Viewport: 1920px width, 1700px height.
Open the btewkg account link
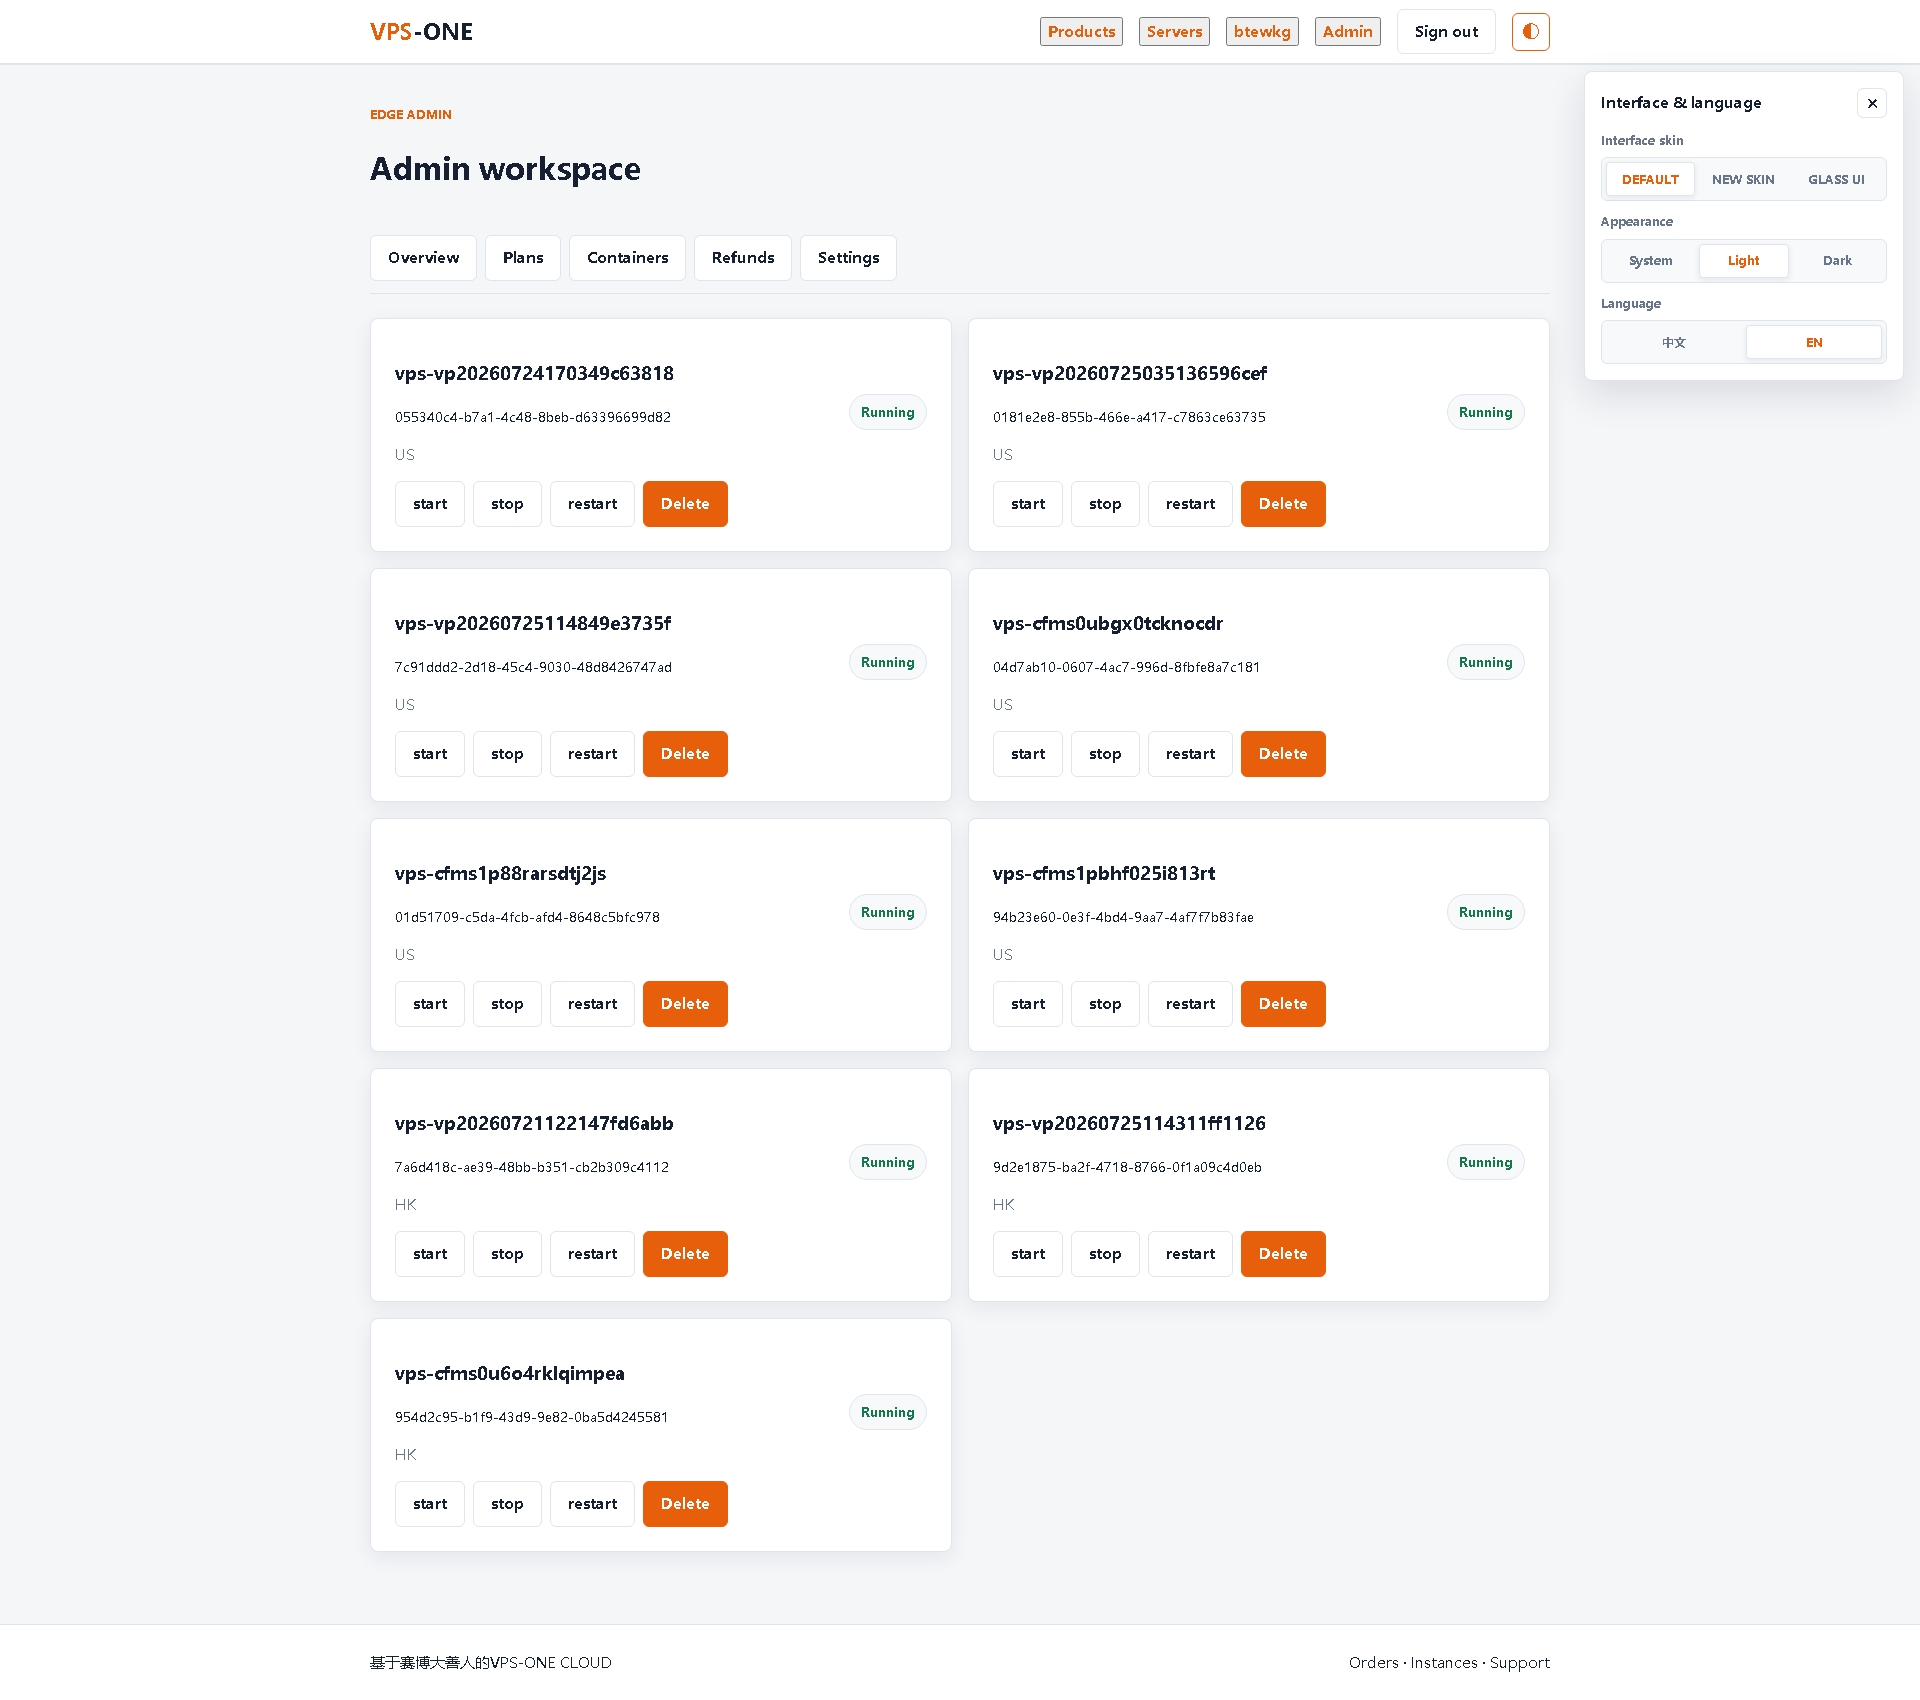pos(1262,32)
